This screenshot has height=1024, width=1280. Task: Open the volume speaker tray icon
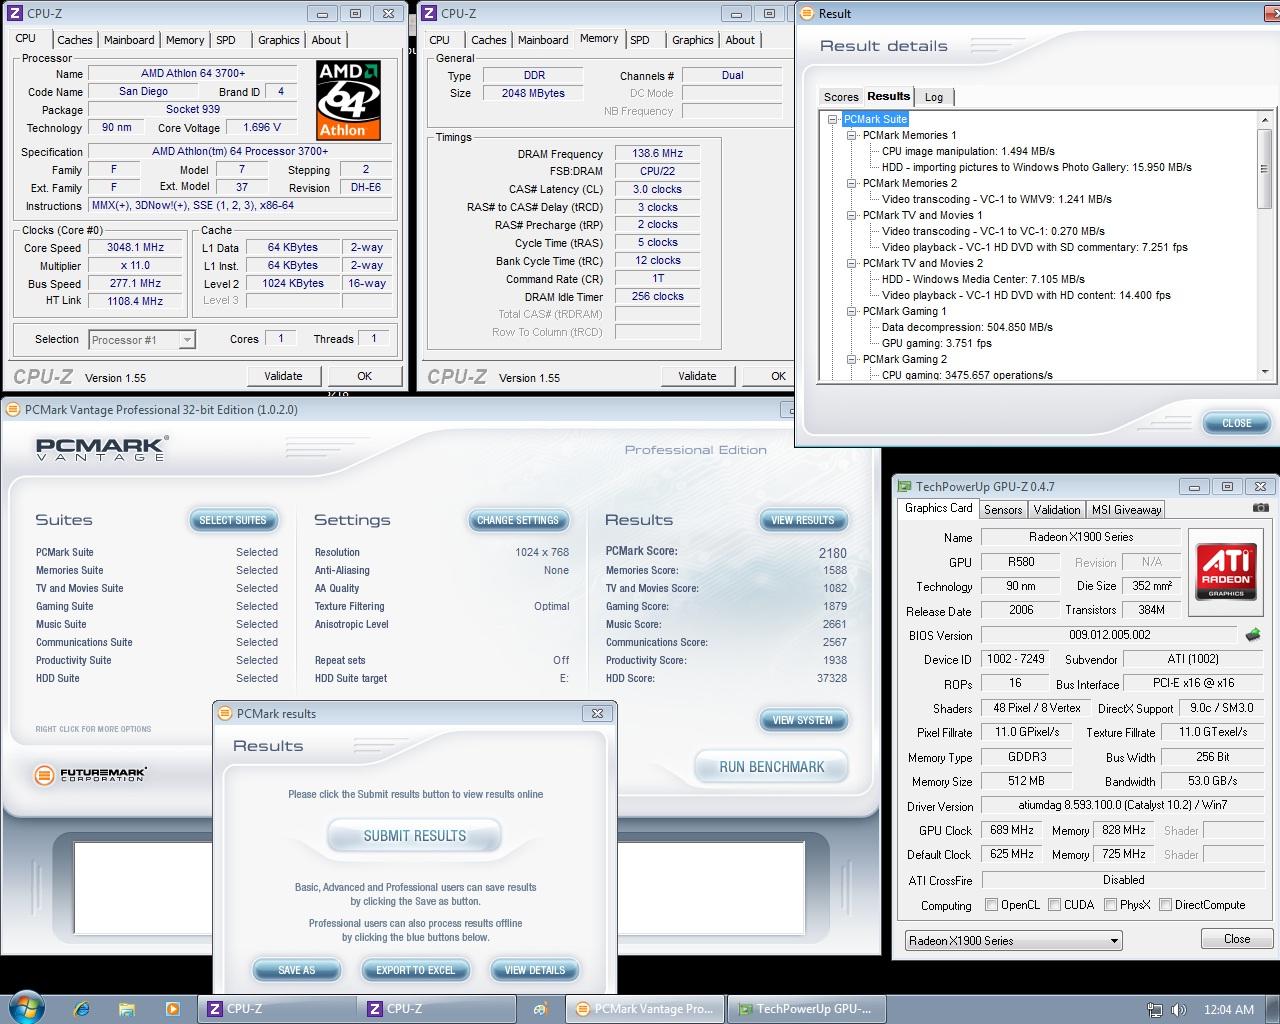point(1179,1010)
